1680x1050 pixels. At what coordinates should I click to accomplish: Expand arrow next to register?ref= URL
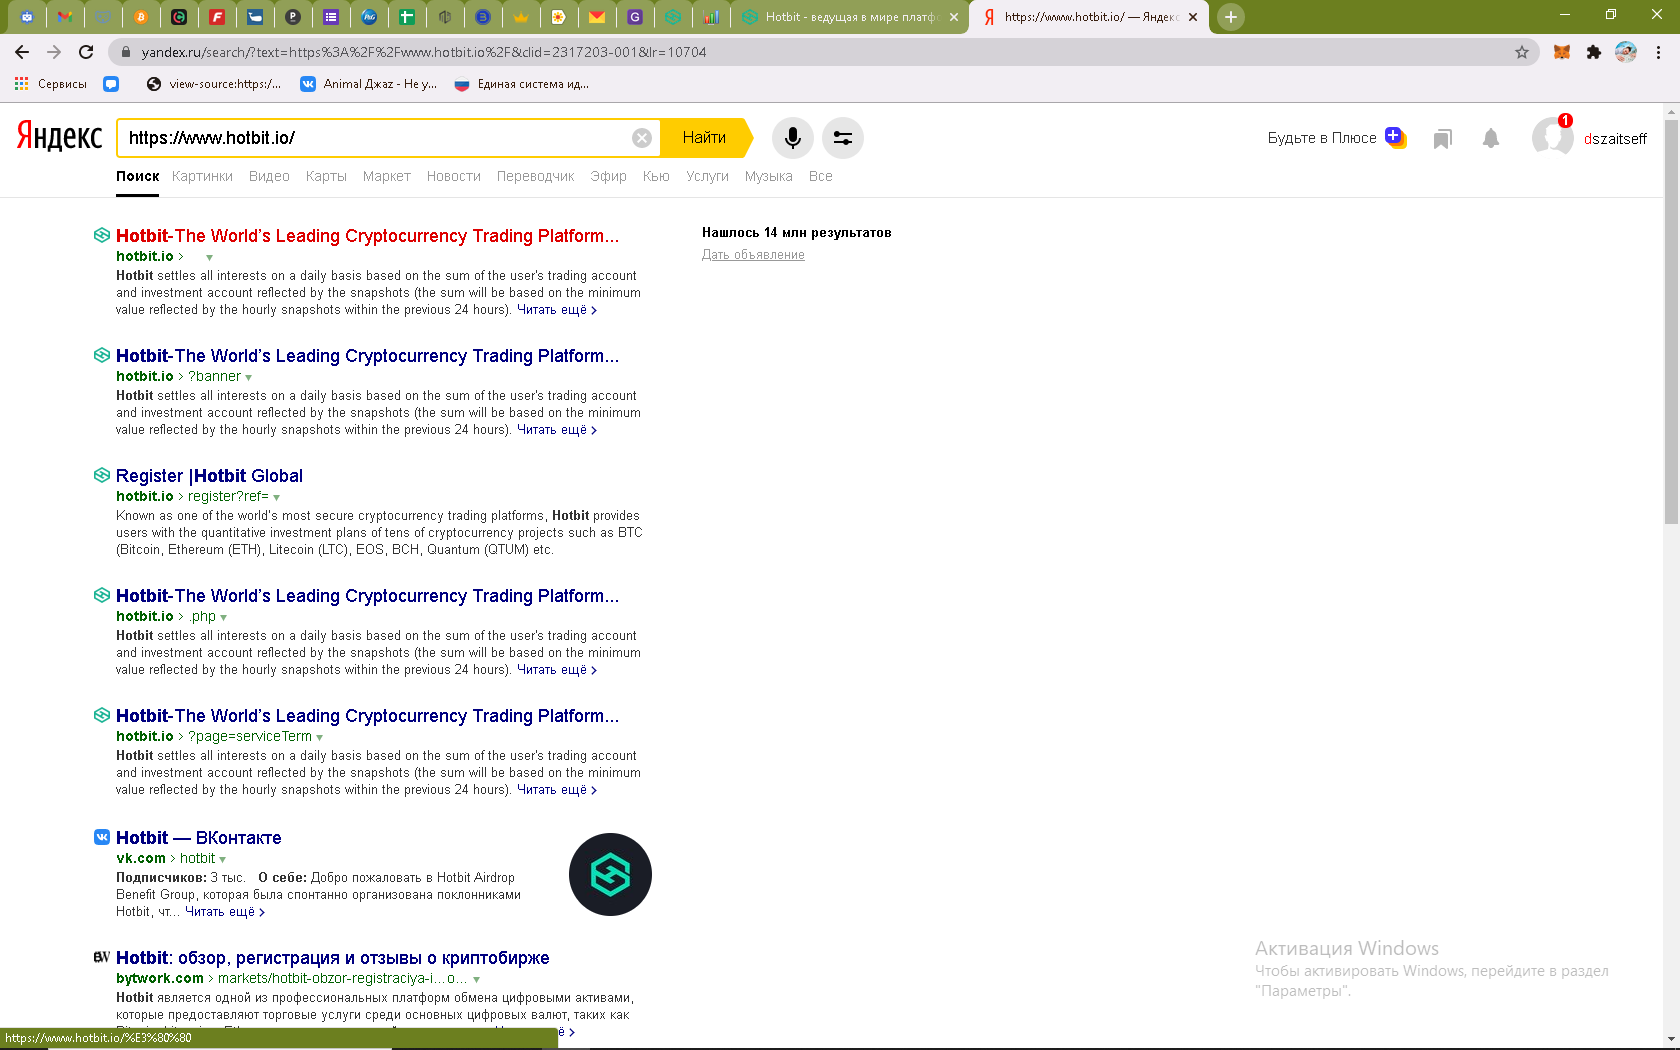pyautogui.click(x=277, y=497)
